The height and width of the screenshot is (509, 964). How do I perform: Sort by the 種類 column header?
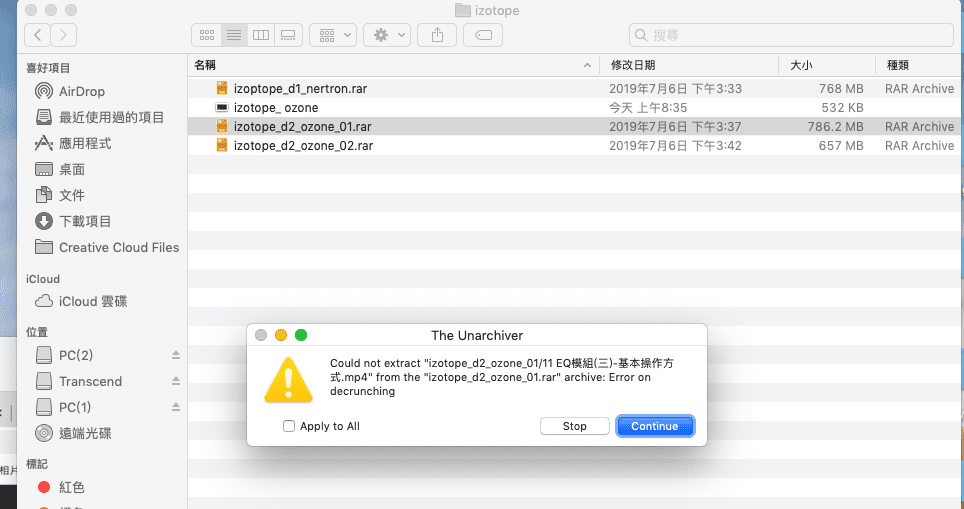click(x=919, y=65)
